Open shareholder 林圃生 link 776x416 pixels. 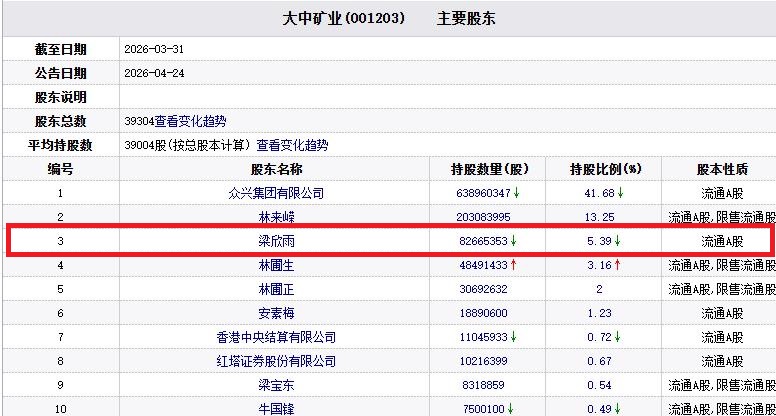coord(276,266)
